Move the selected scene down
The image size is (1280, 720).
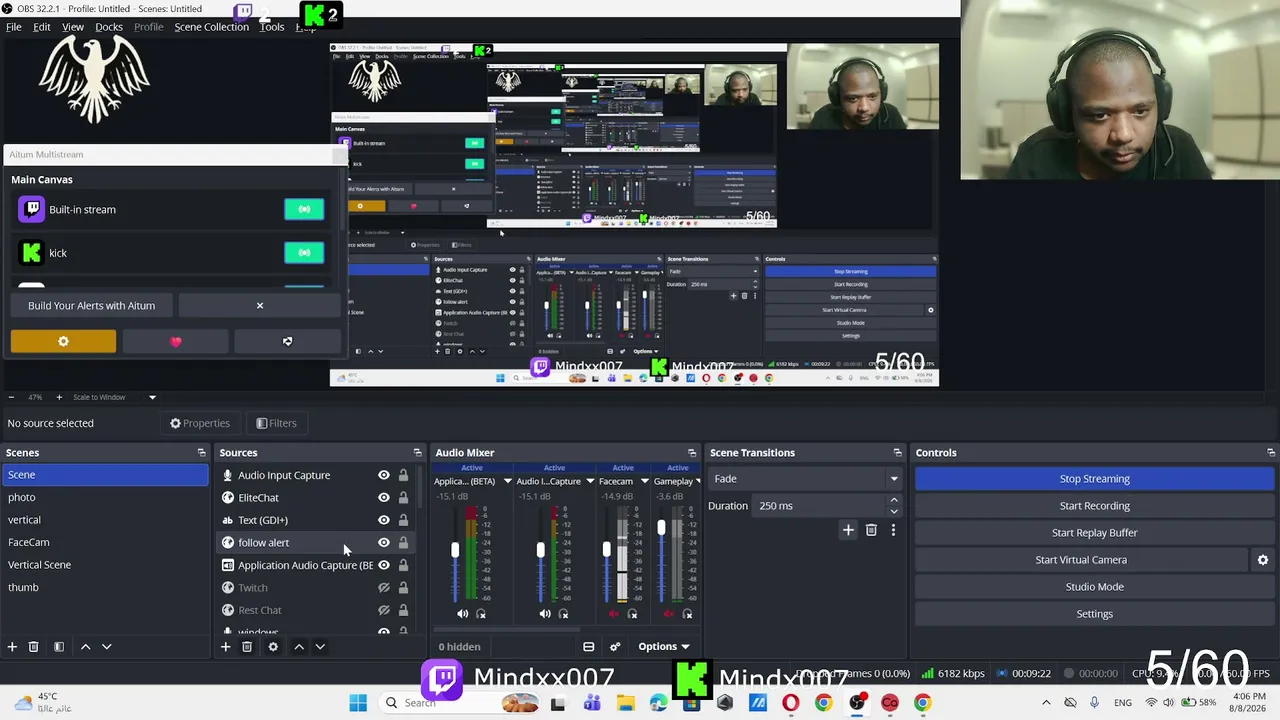107,647
